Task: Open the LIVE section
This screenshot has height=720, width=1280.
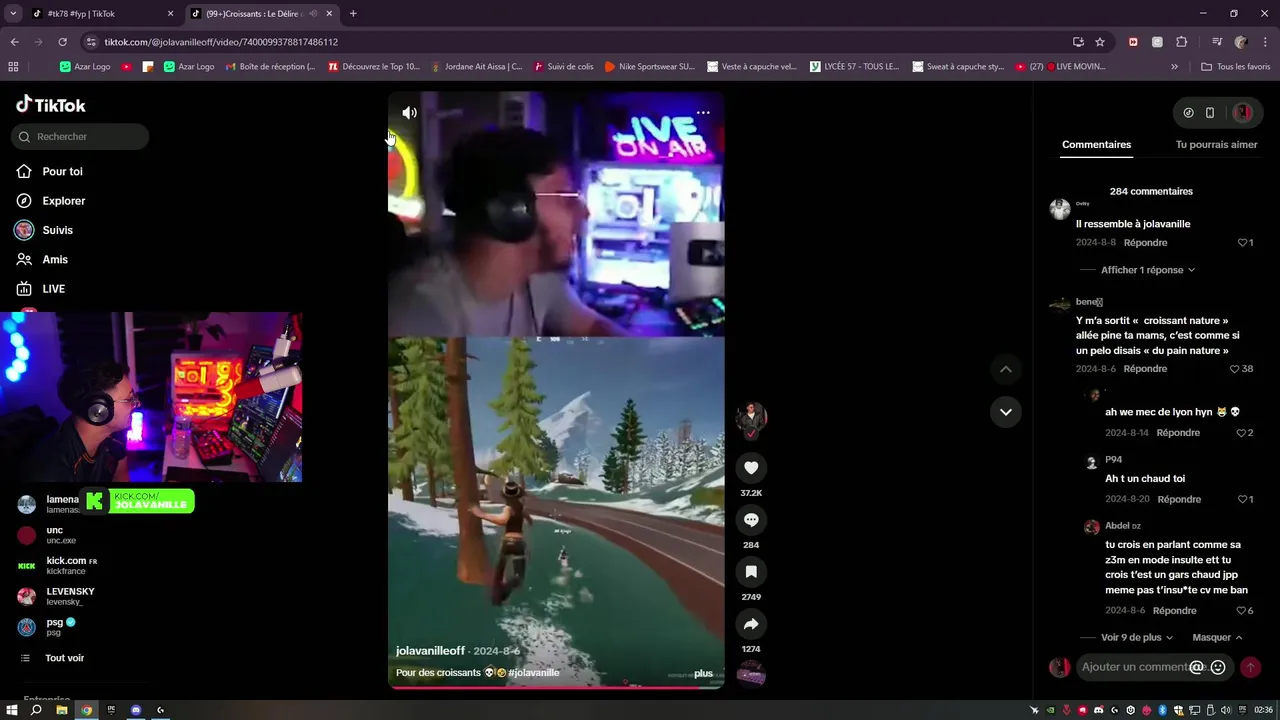Action: (x=53, y=289)
